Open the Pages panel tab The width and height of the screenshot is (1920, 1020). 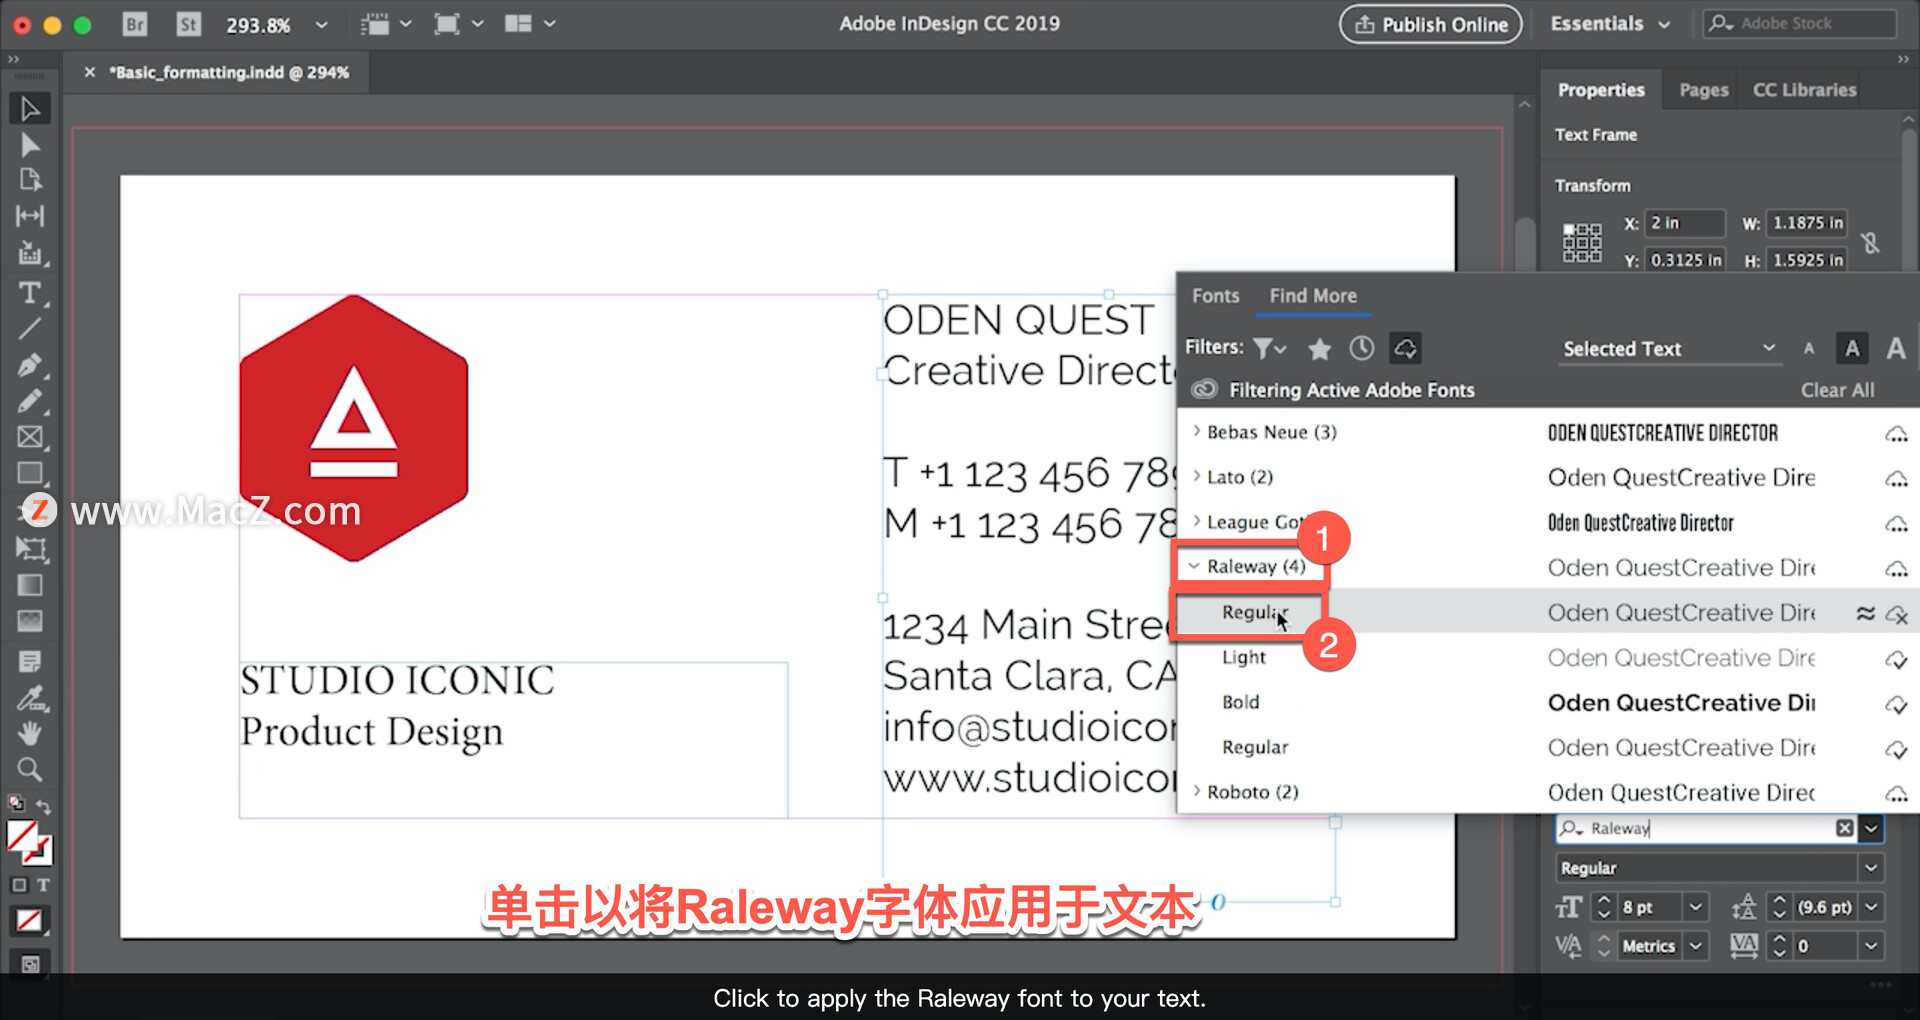pos(1702,89)
